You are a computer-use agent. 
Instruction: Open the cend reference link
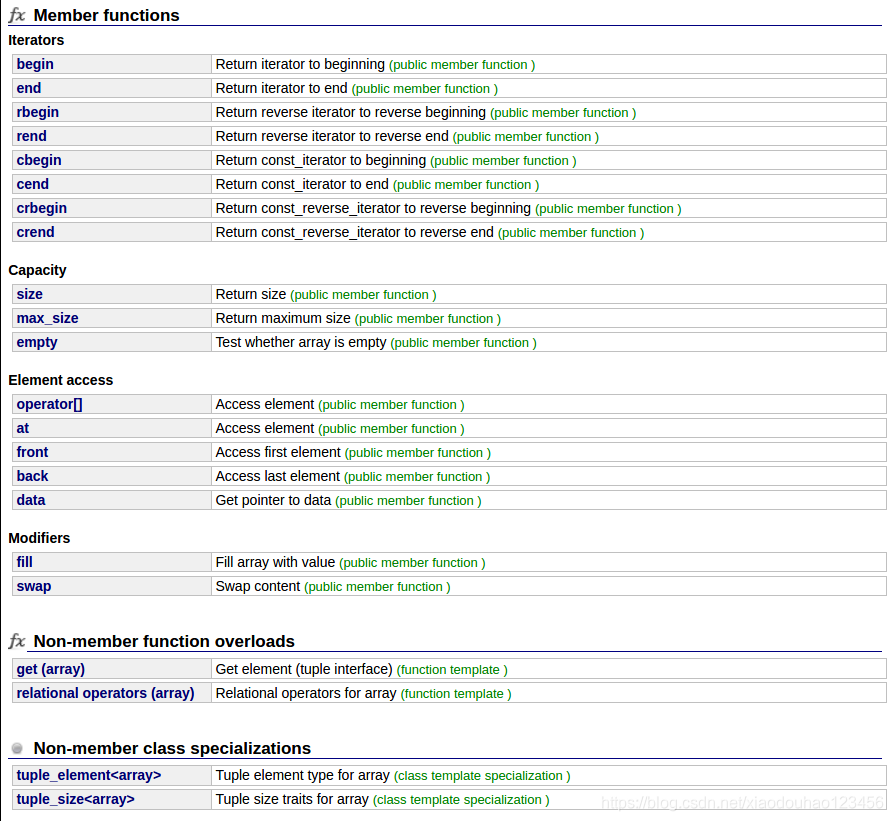pos(32,184)
